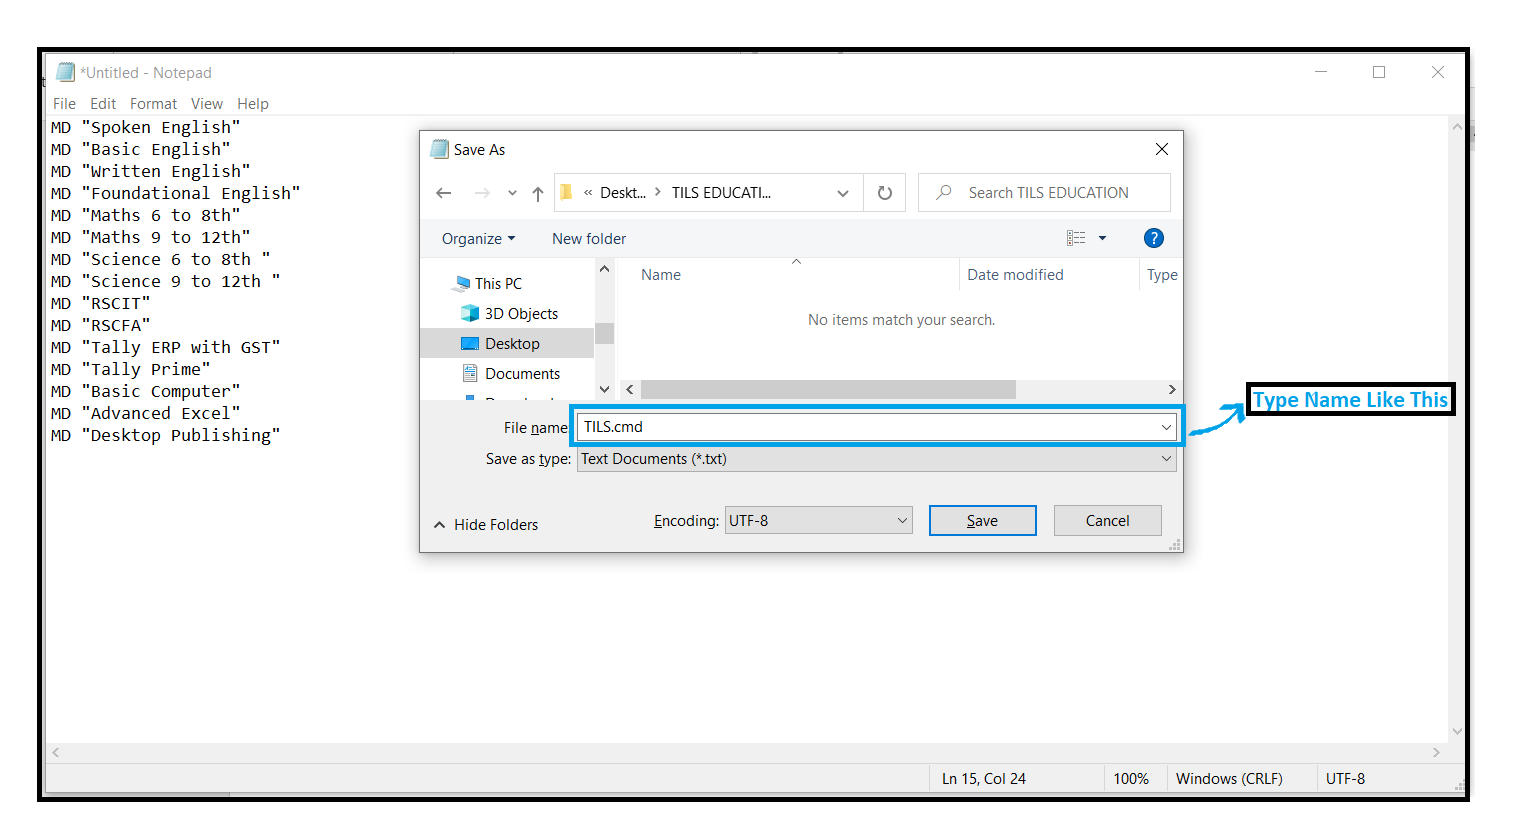
Task: Open the Save as type dropdown
Action: coord(1166,459)
